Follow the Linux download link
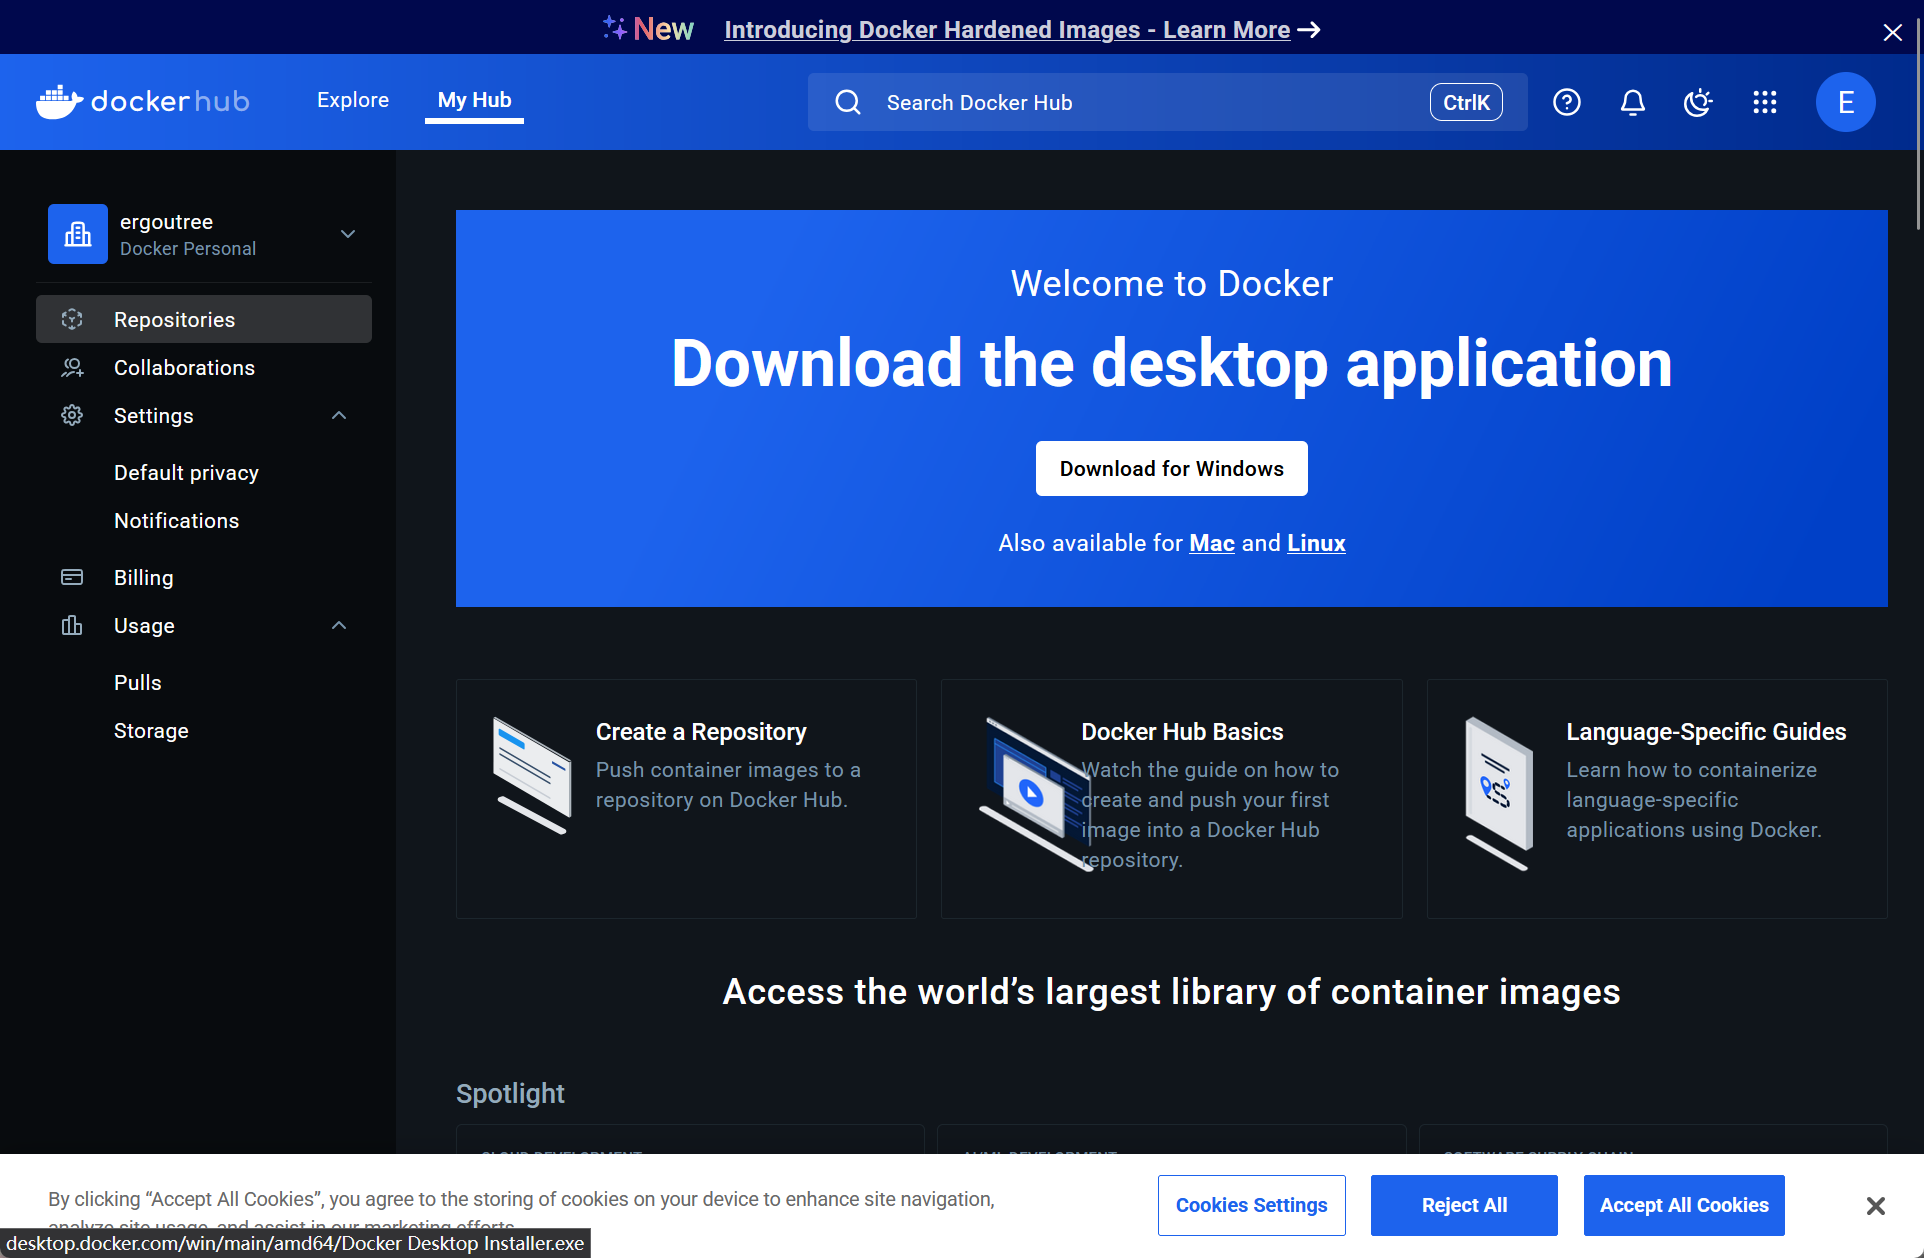This screenshot has width=1924, height=1258. click(x=1316, y=543)
